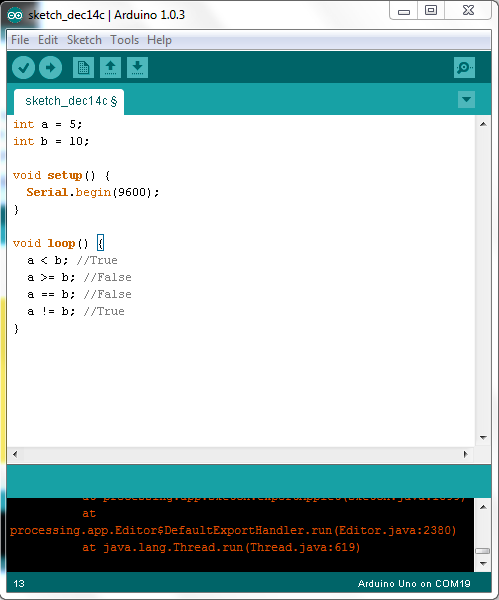The image size is (499, 600).
Task: Click 'Serial.begin(9600);' code line
Action: tap(93, 192)
